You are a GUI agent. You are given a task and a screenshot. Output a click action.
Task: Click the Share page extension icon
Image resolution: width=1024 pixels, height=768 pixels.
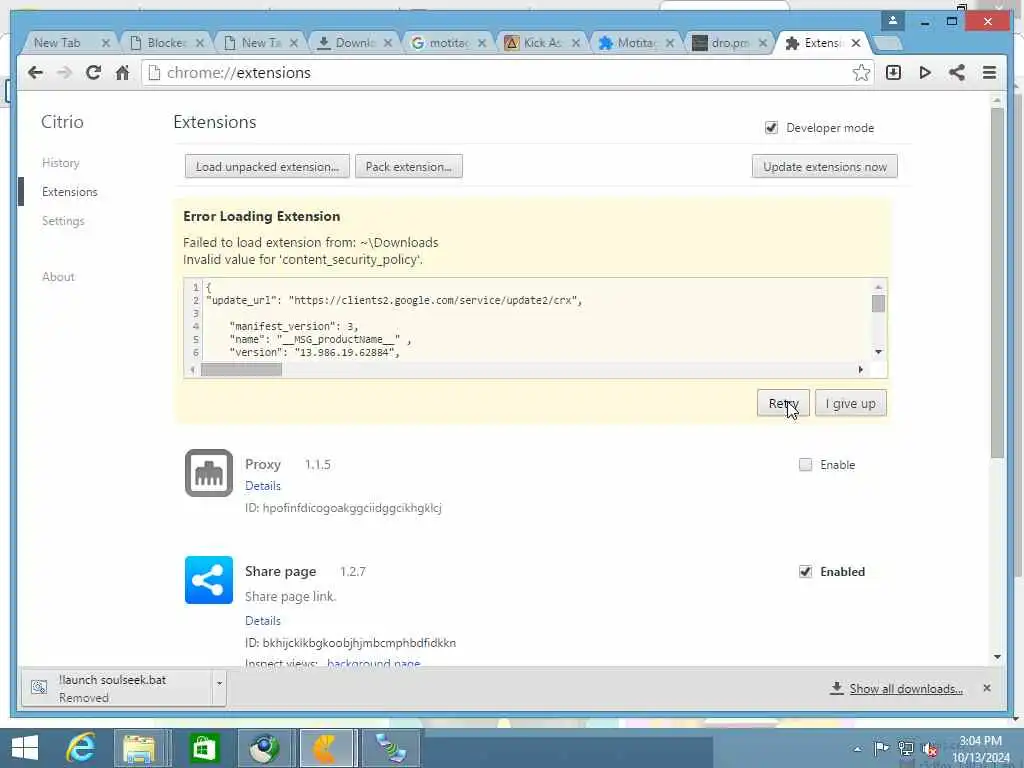pos(209,580)
